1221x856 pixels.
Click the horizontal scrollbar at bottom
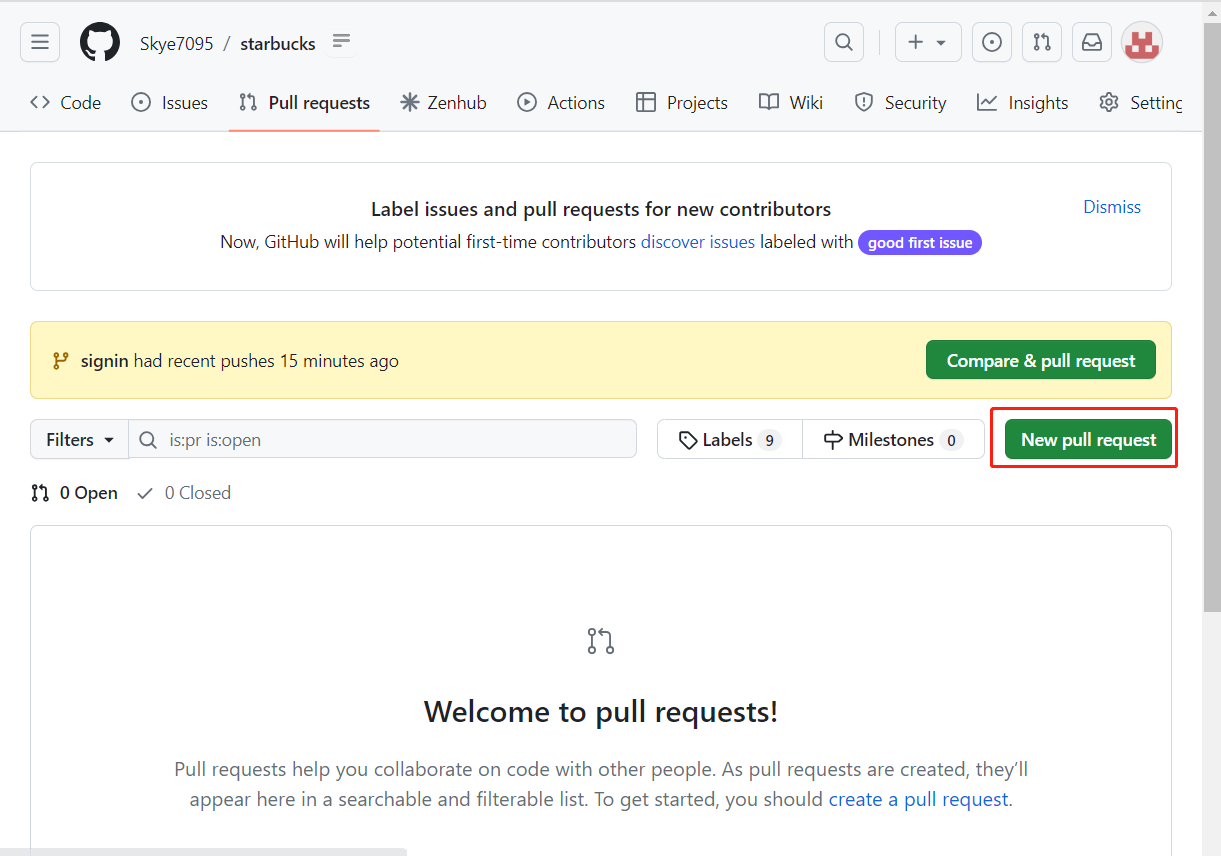pos(204,852)
